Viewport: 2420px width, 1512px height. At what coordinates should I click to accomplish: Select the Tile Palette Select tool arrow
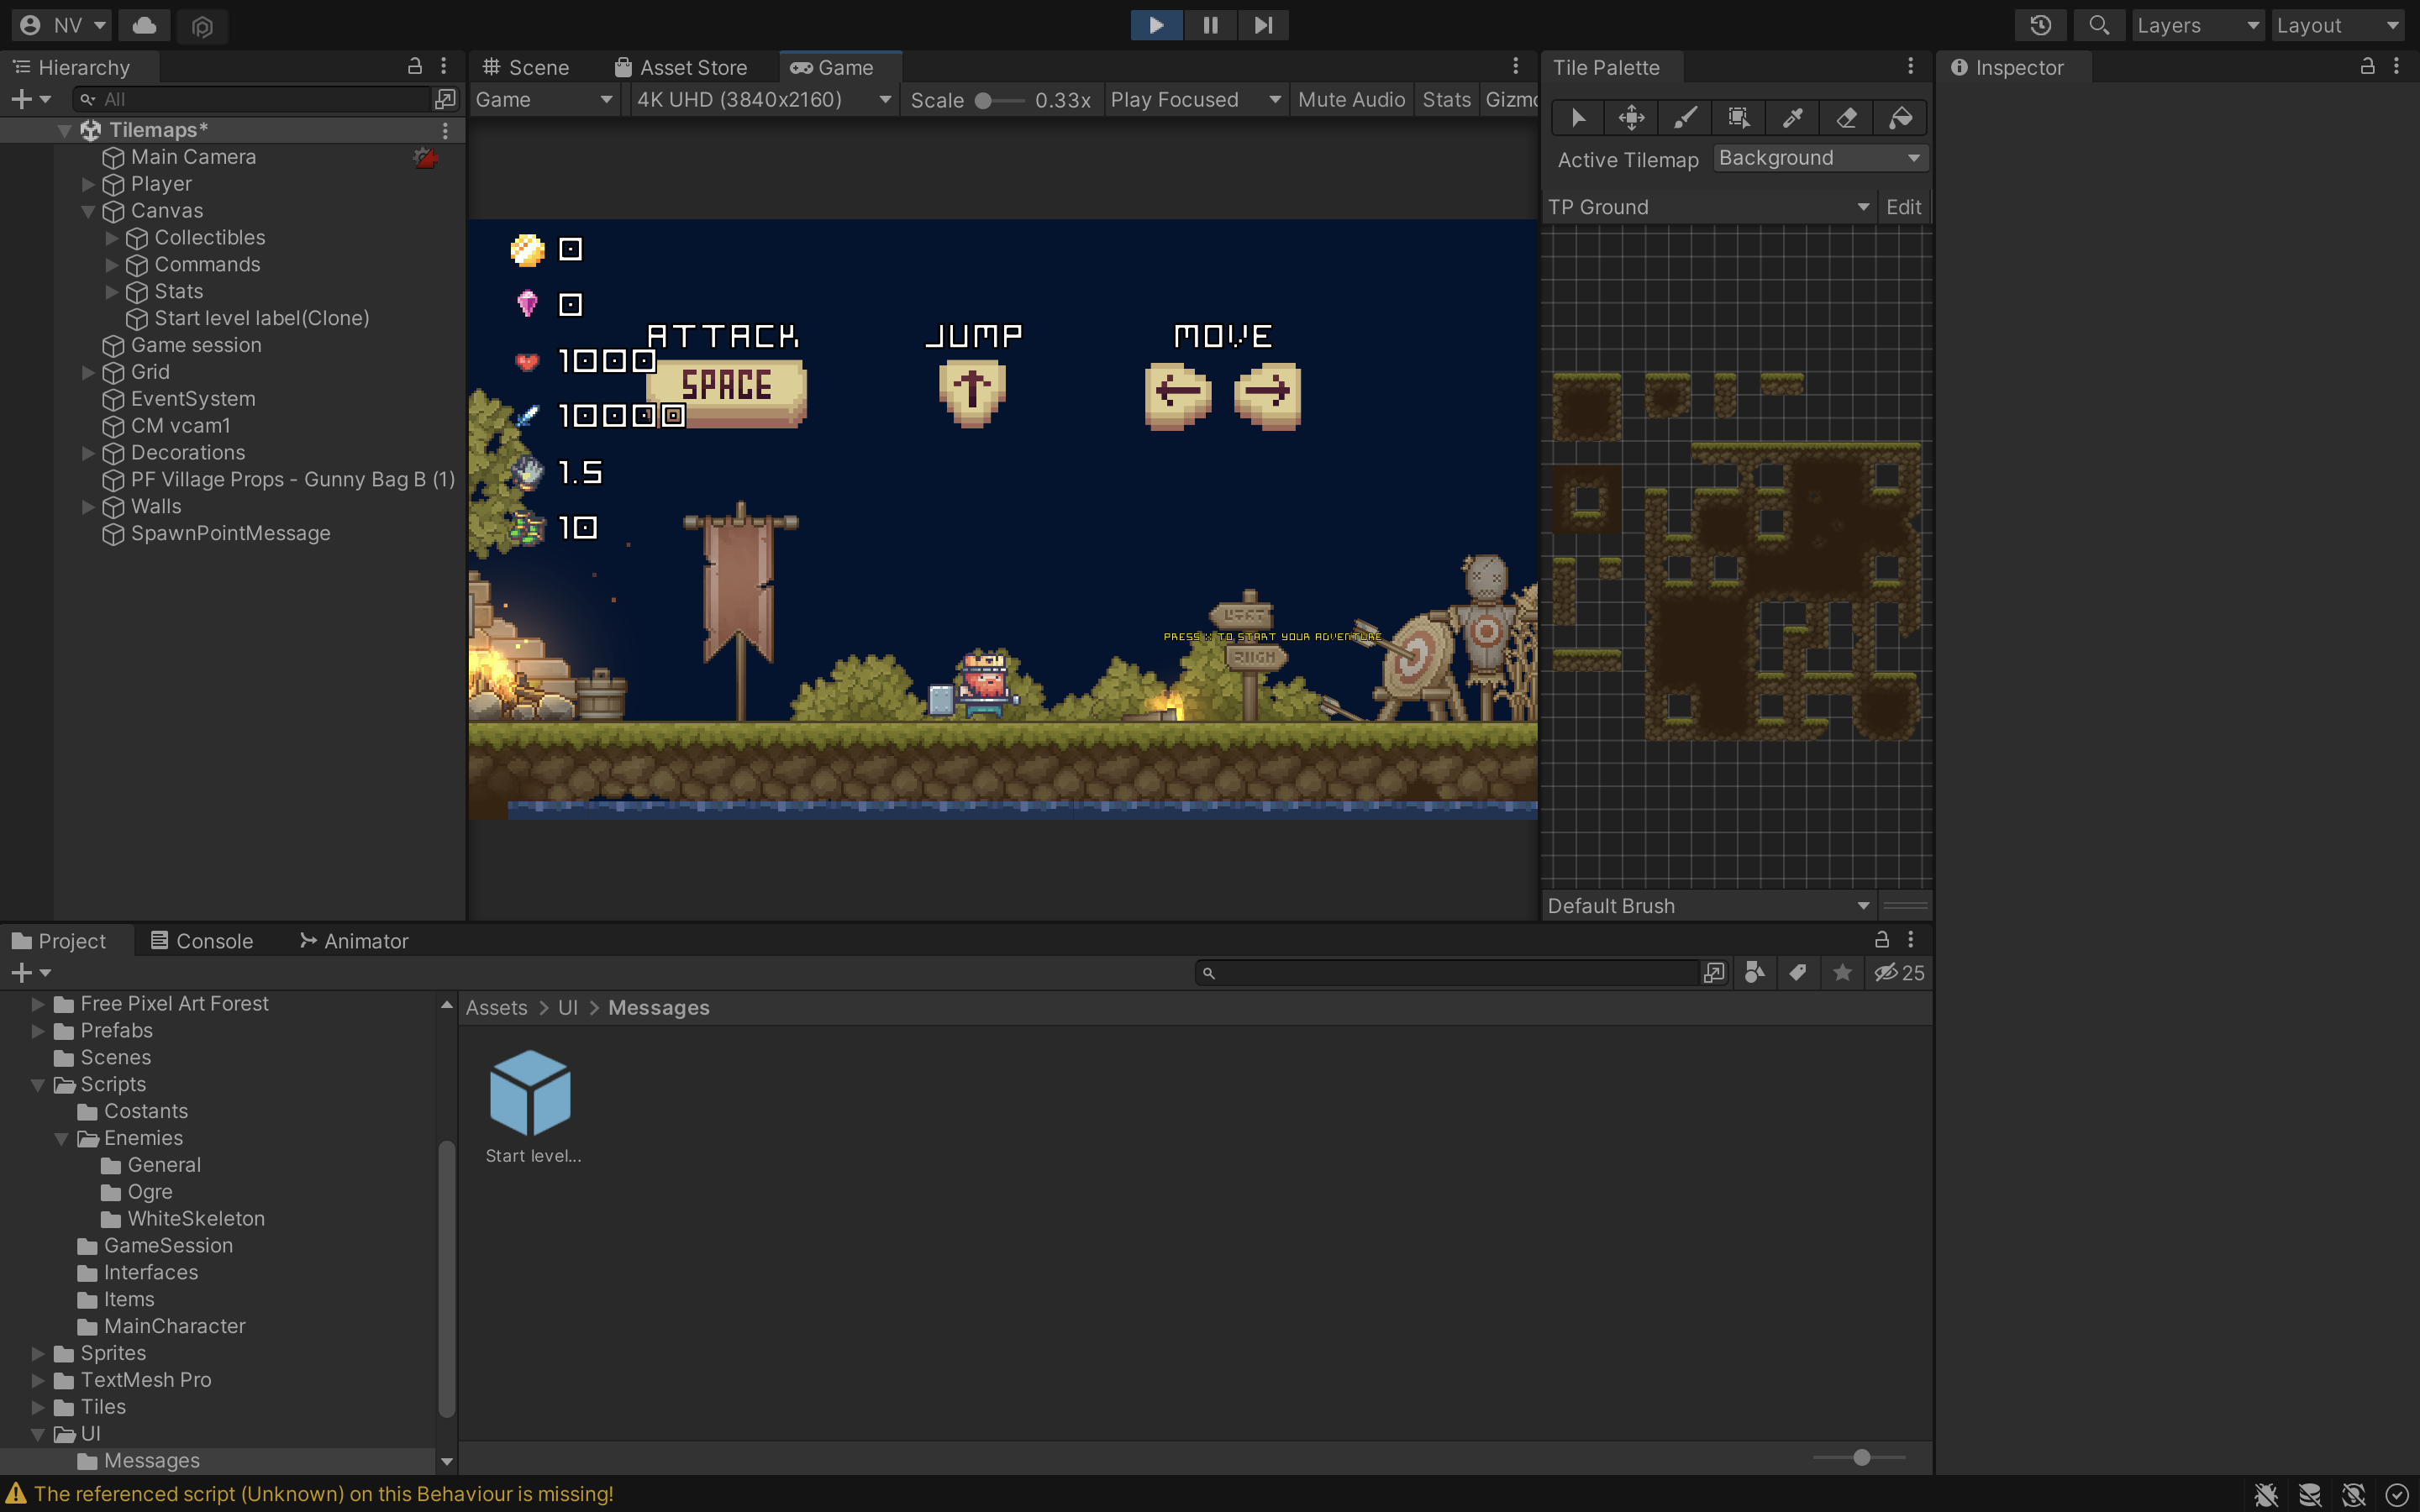click(x=1578, y=118)
